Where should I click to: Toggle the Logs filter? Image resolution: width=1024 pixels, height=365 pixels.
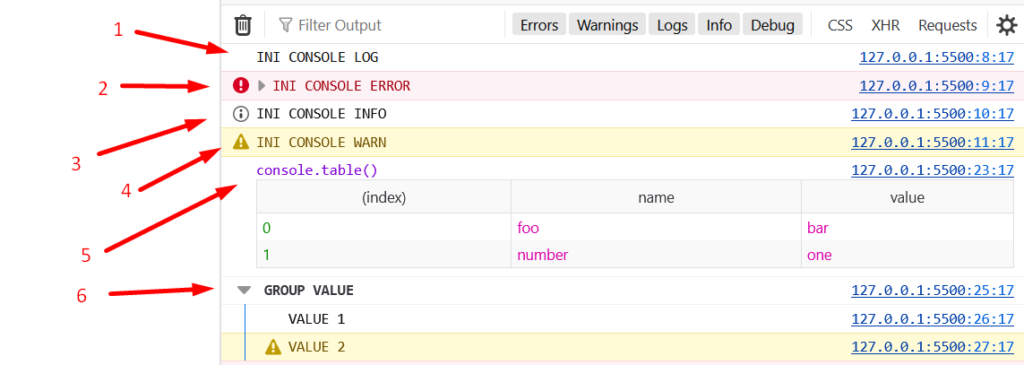(x=673, y=25)
